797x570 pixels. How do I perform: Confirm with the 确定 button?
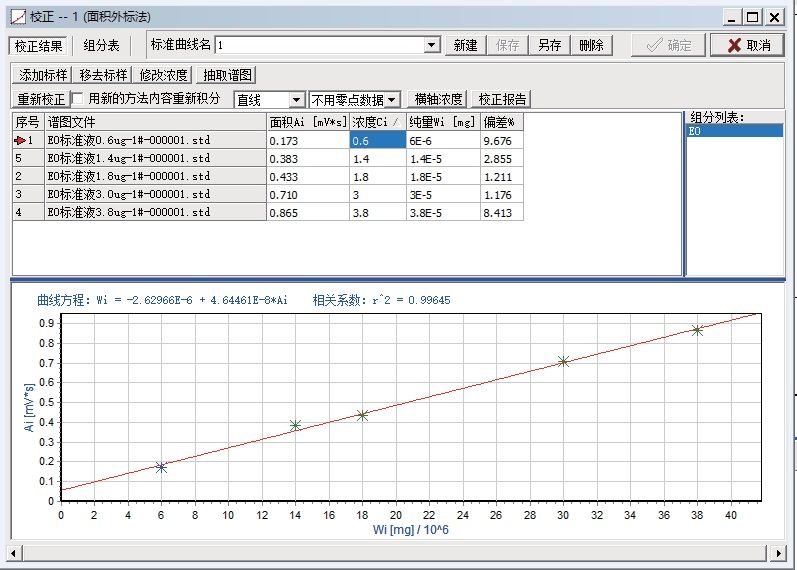[x=668, y=45]
